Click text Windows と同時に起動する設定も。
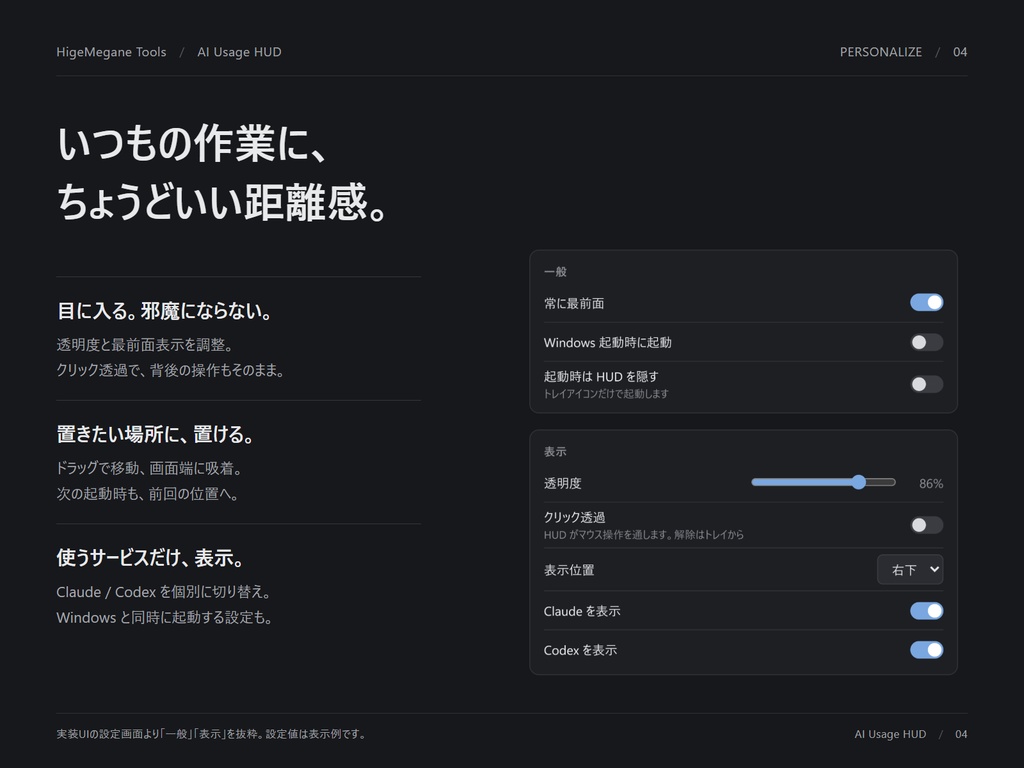 [x=165, y=617]
